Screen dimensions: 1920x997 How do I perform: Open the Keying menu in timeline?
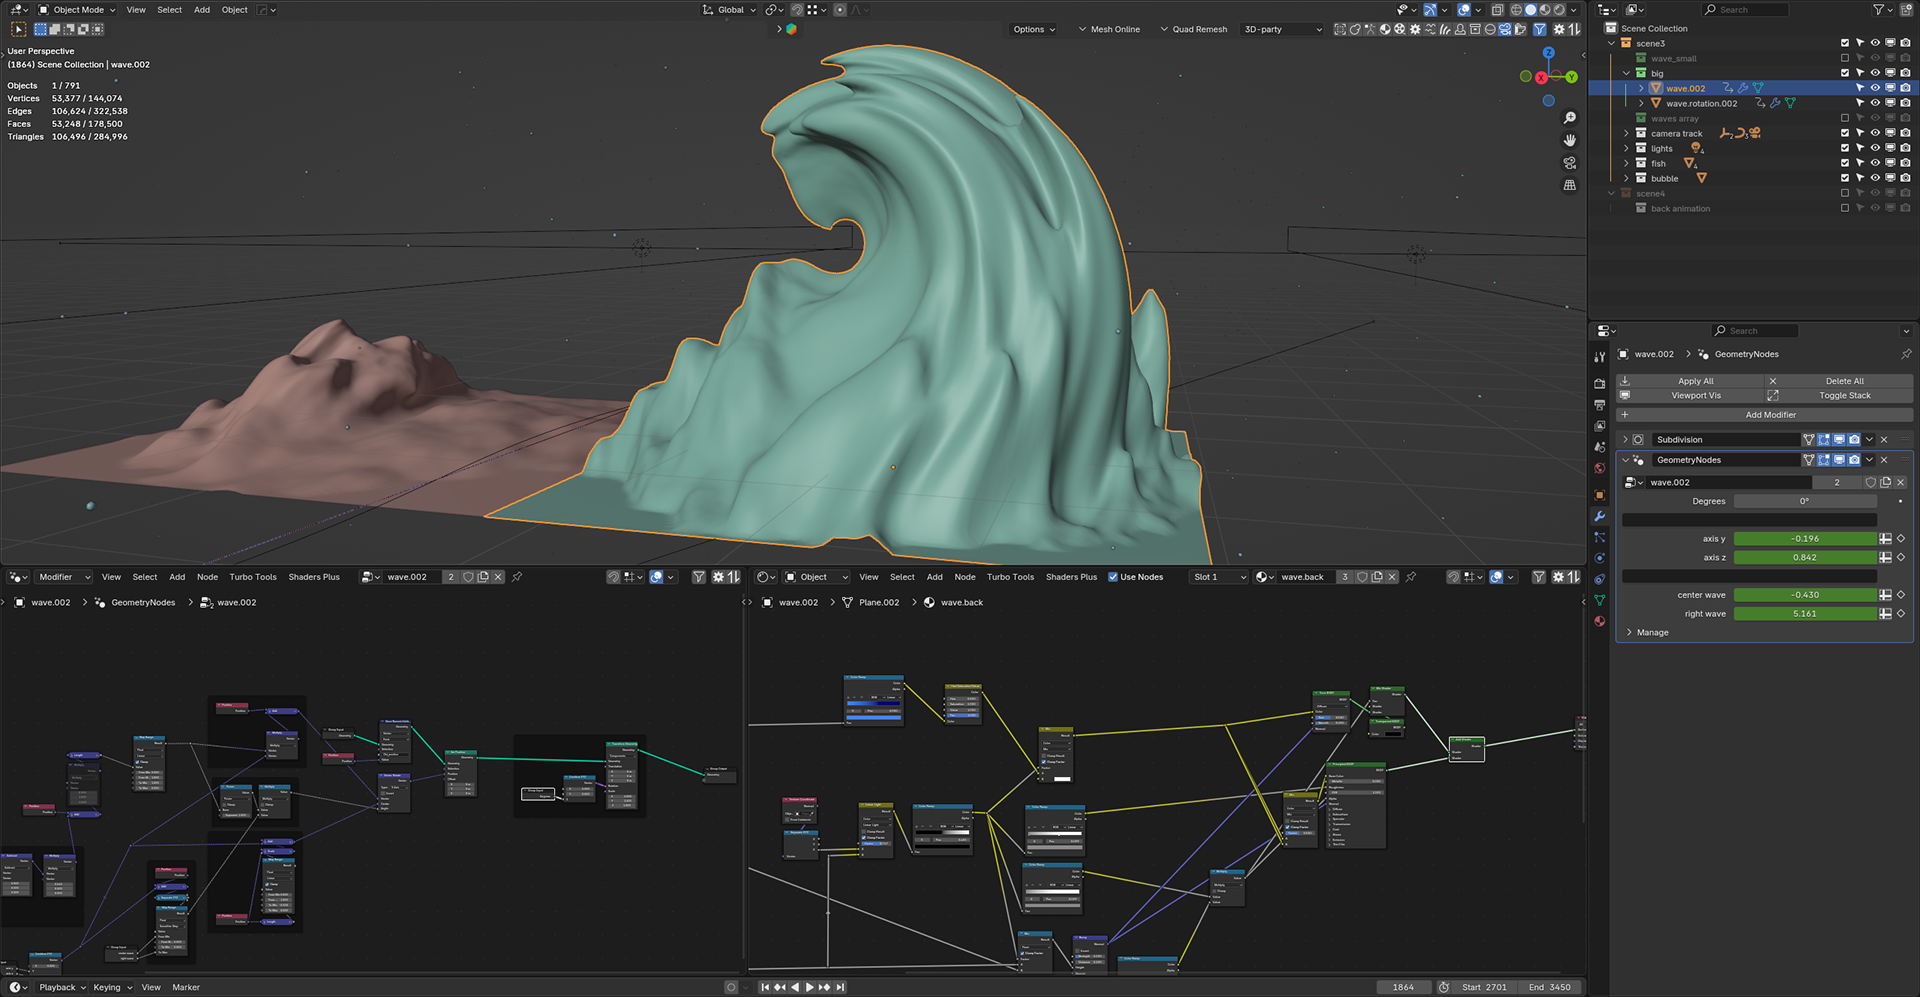[x=112, y=987]
